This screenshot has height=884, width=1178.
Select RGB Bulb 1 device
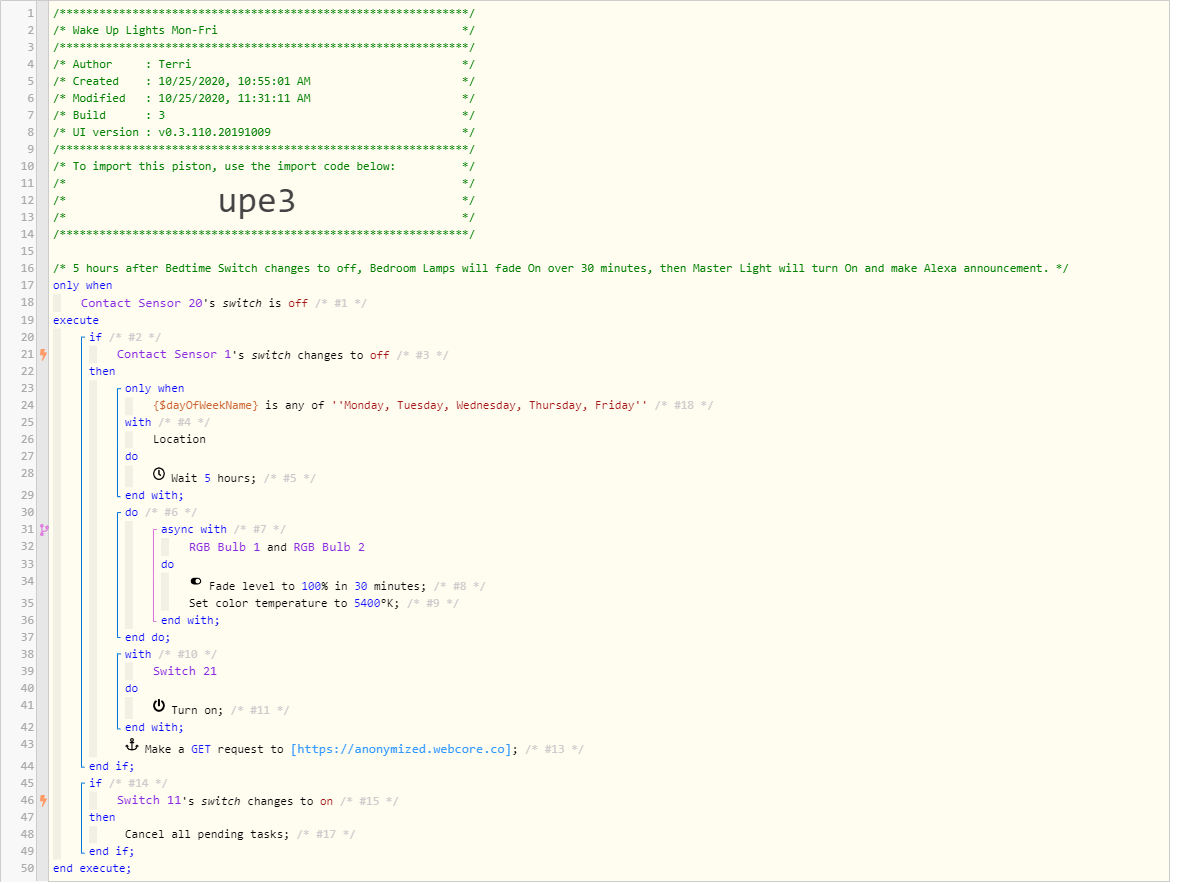(x=225, y=548)
